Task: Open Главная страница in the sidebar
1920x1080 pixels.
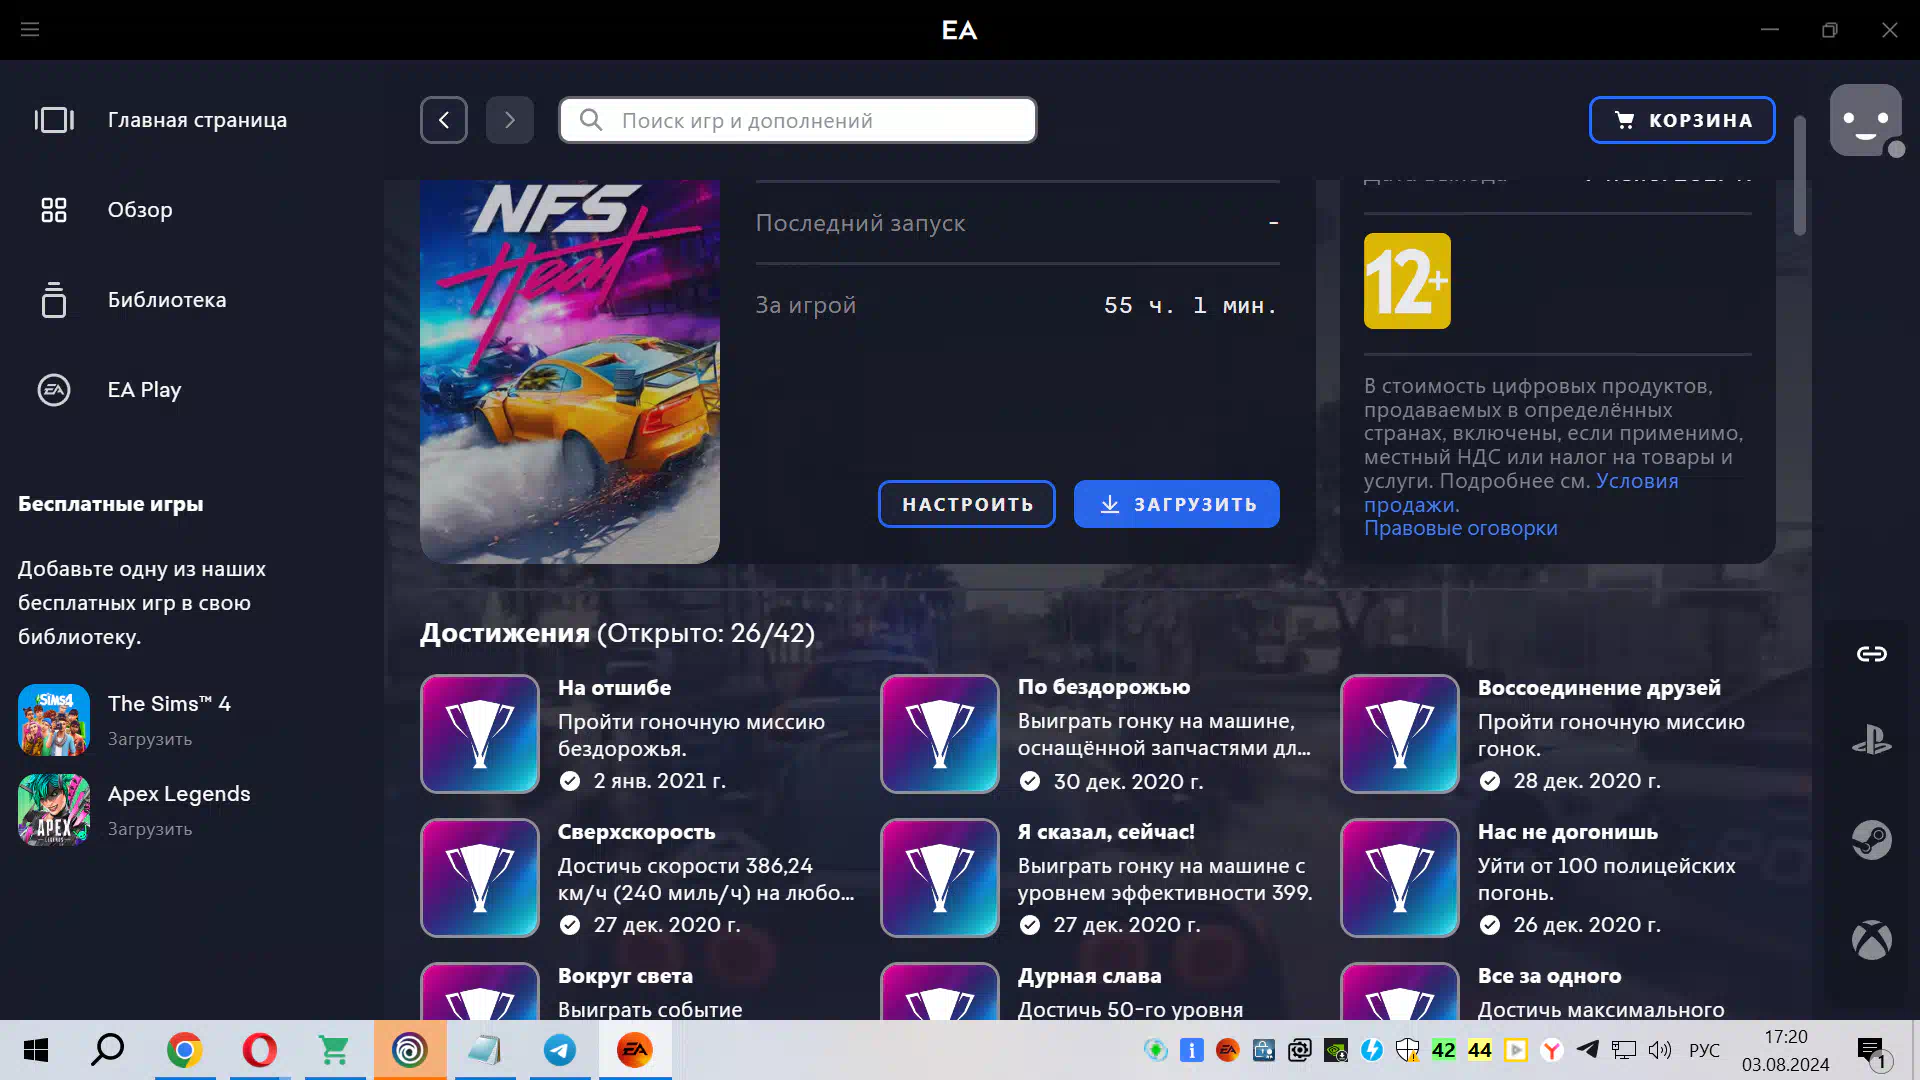Action: [197, 120]
